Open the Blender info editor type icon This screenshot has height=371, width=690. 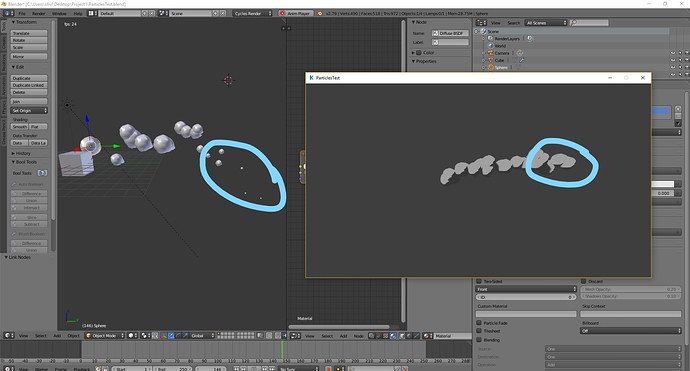[x=8, y=13]
